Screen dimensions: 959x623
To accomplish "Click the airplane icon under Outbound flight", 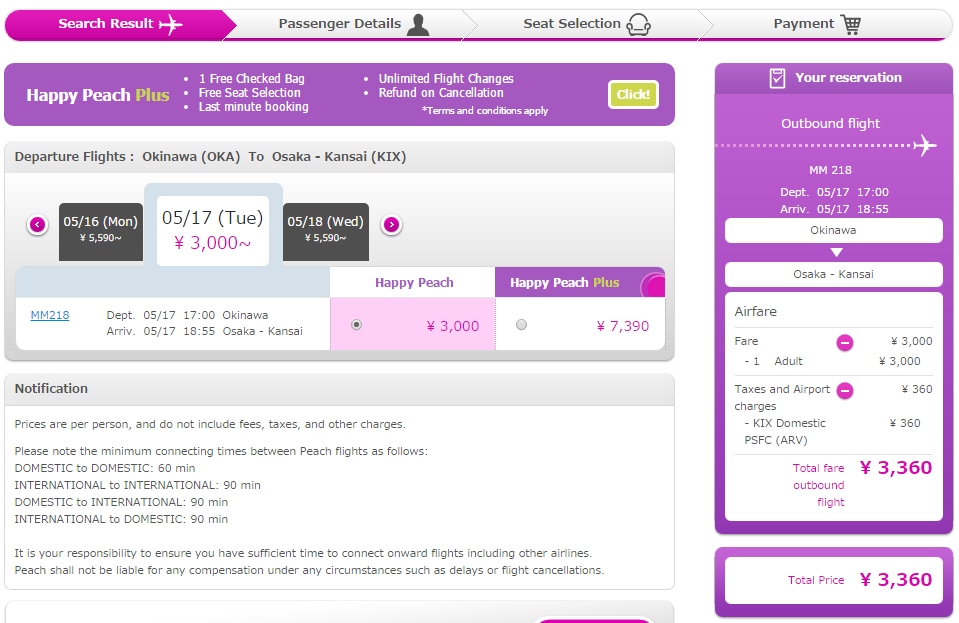I will click(925, 146).
